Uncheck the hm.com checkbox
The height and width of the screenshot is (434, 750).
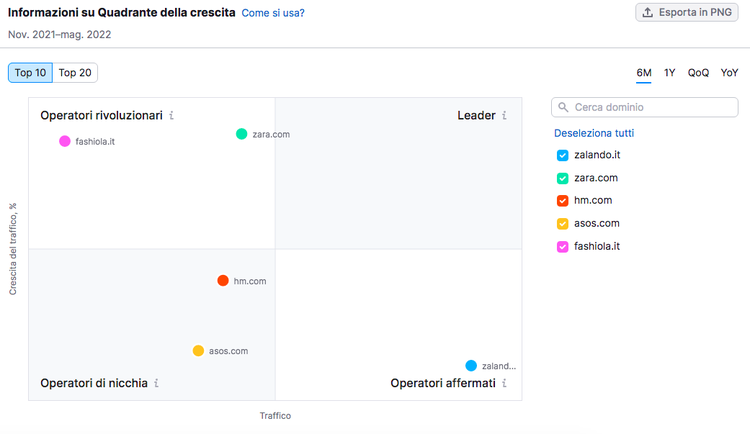[562, 200]
